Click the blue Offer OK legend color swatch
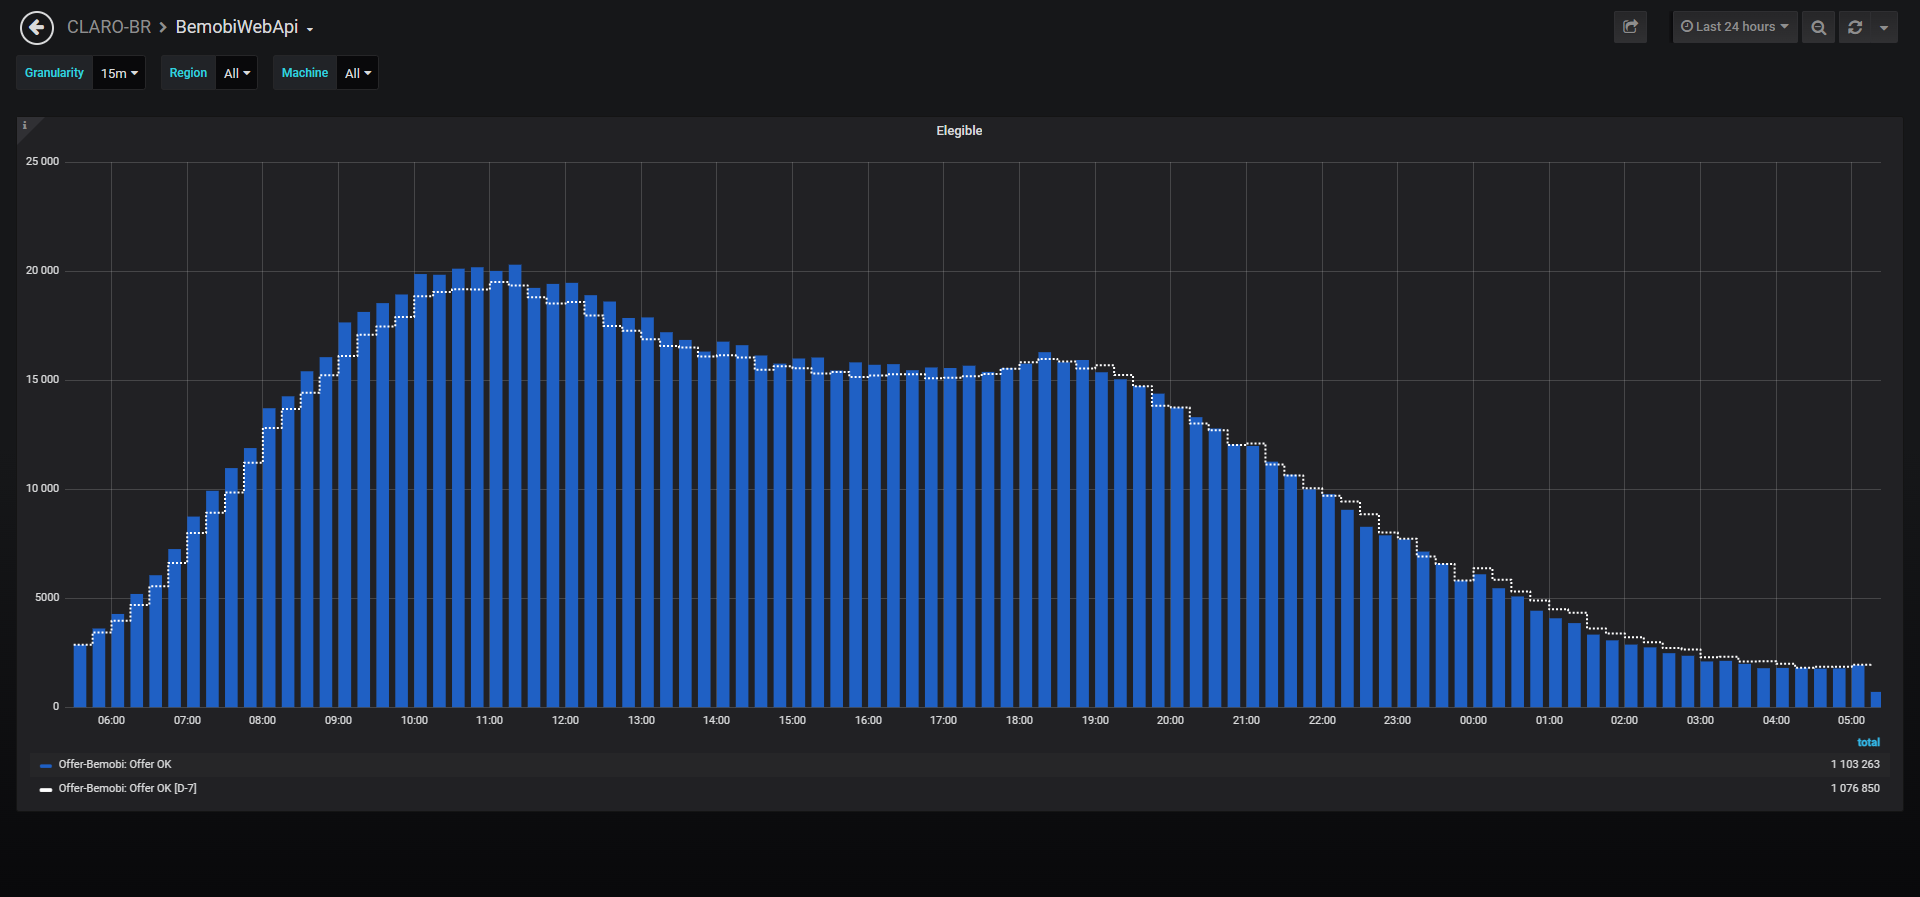The height and width of the screenshot is (897, 1920). pyautogui.click(x=46, y=765)
